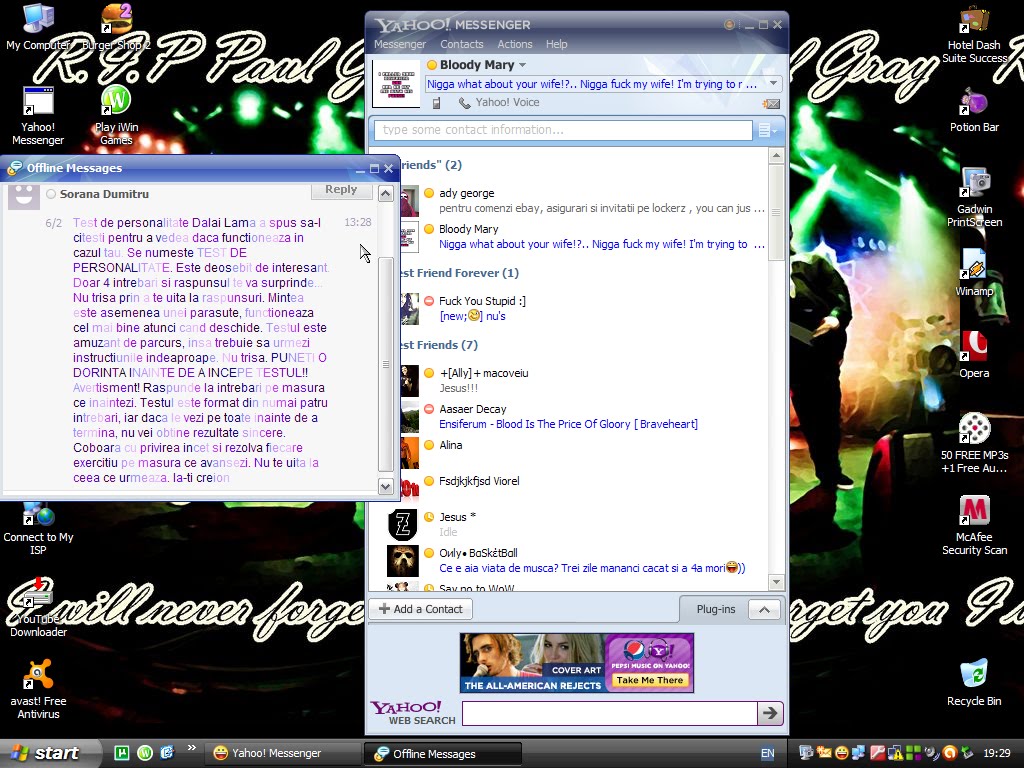The height and width of the screenshot is (768, 1024).
Task: Open the Help menu
Action: pyautogui.click(x=556, y=44)
